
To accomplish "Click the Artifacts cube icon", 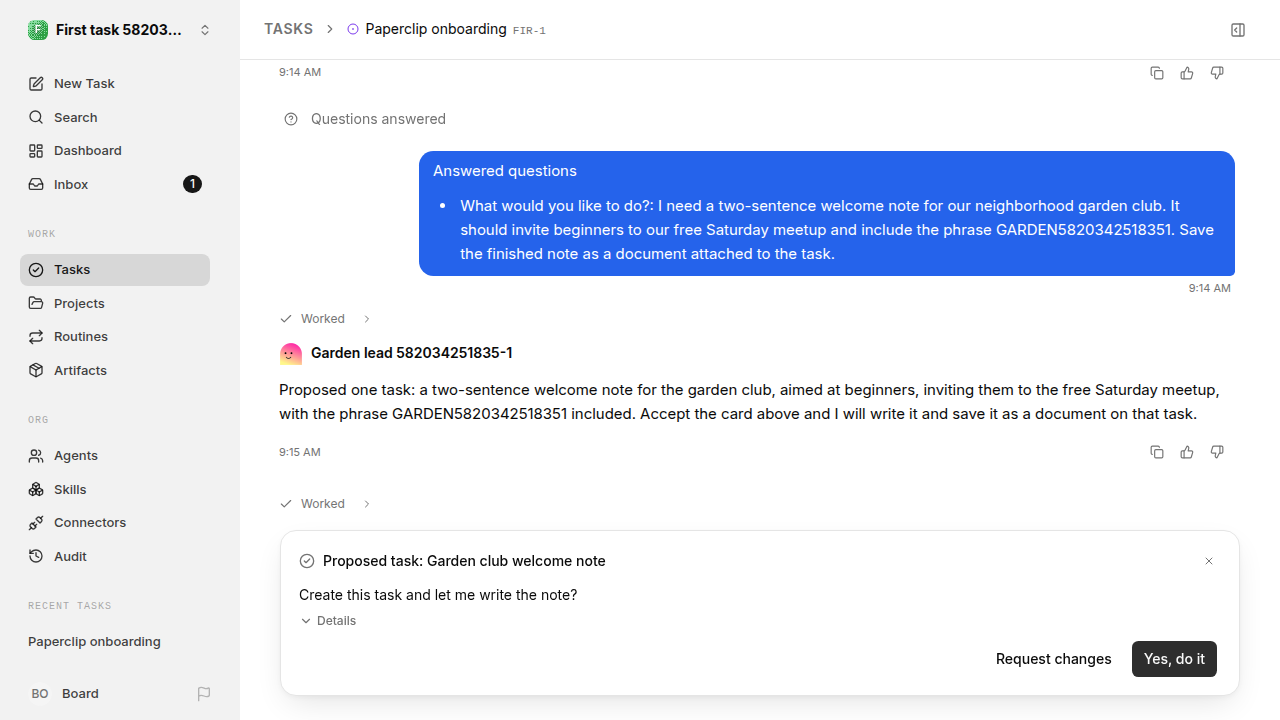I will tap(36, 371).
